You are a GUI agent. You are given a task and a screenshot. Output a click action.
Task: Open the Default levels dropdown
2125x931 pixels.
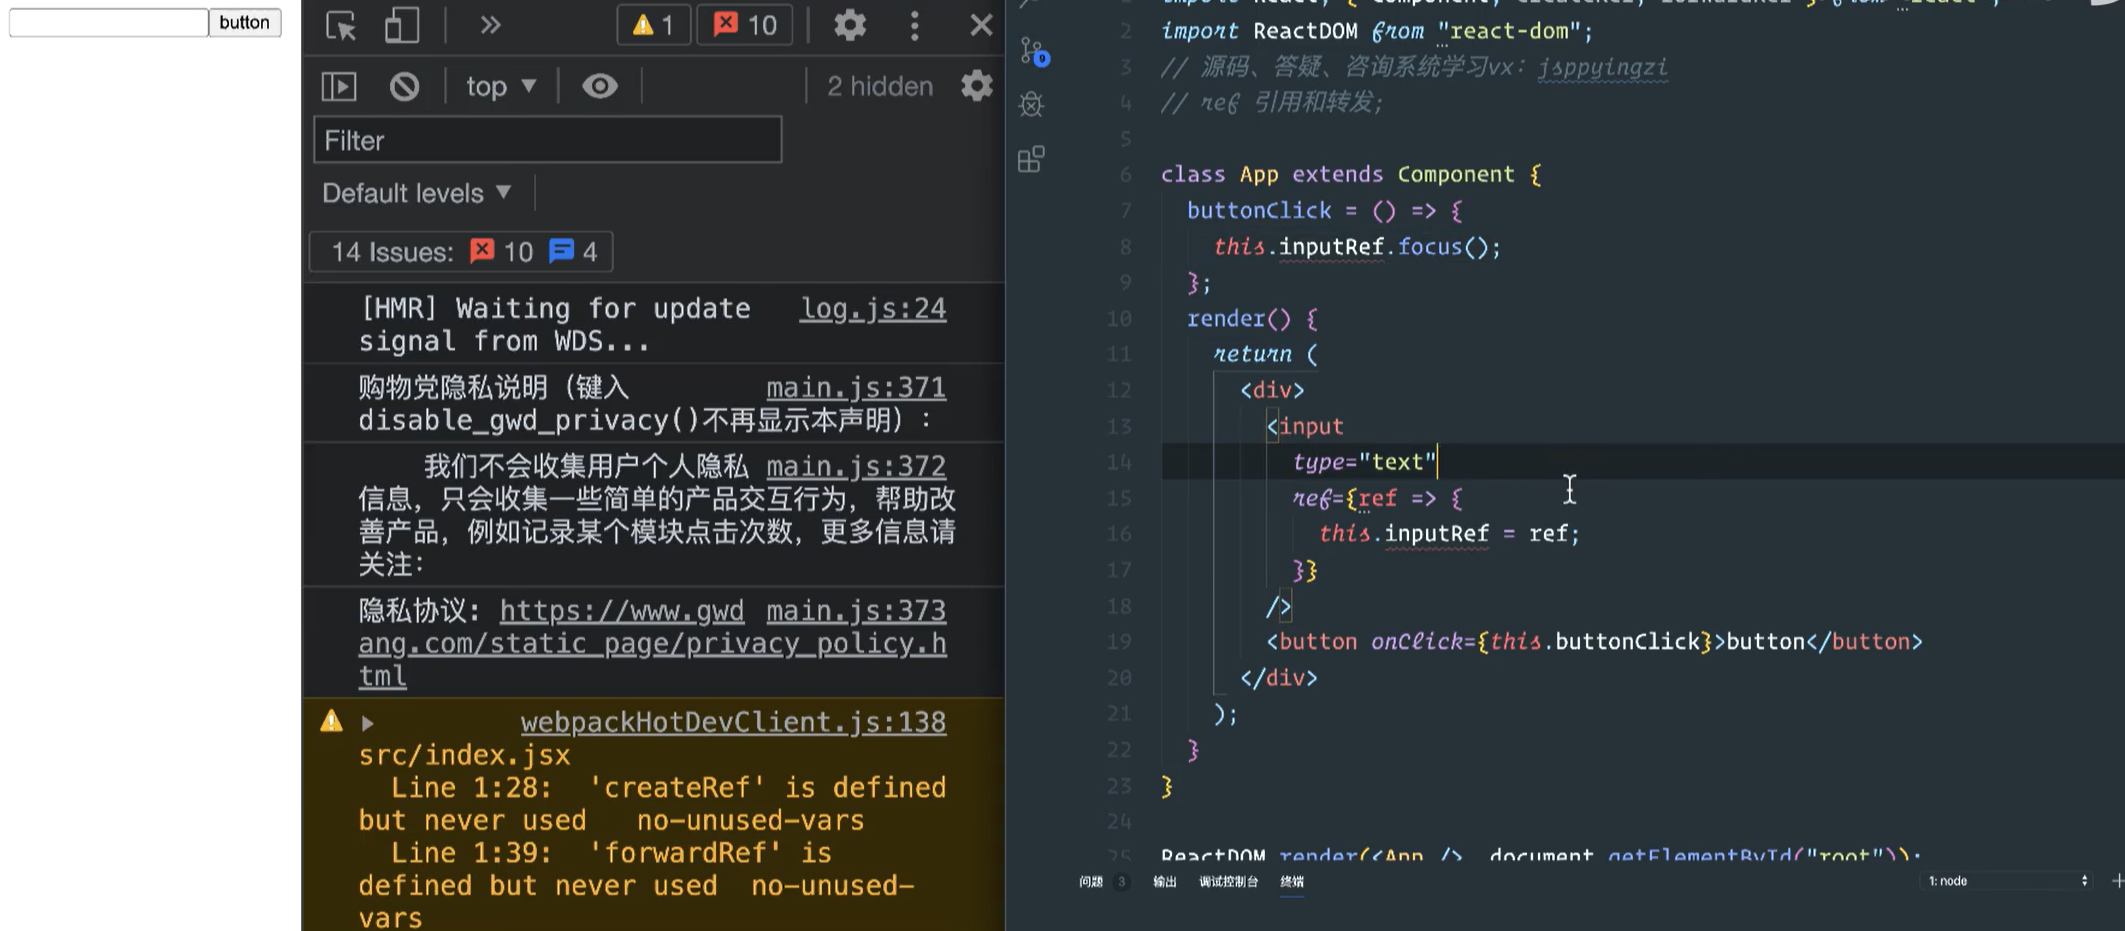tap(416, 193)
